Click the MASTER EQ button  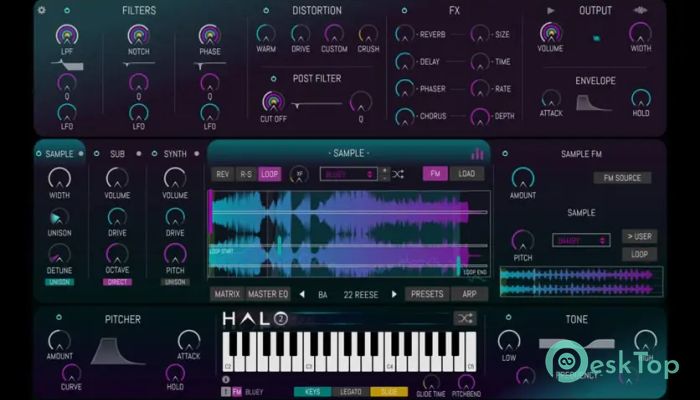(x=268, y=294)
